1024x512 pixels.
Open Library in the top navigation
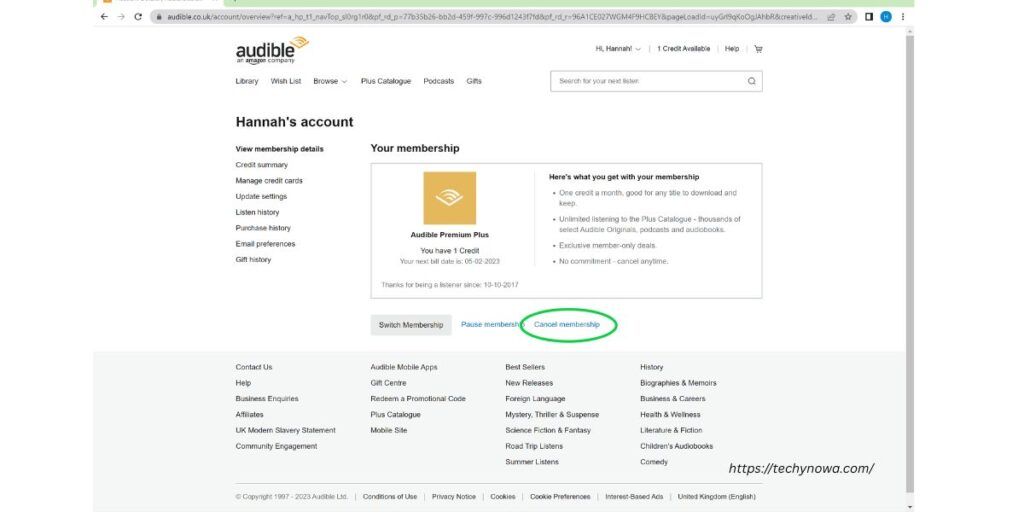coord(247,82)
